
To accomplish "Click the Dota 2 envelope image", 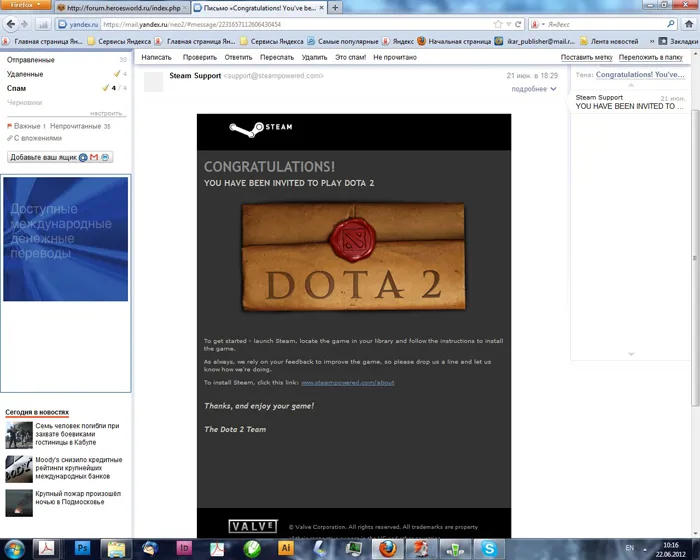I will (354, 257).
